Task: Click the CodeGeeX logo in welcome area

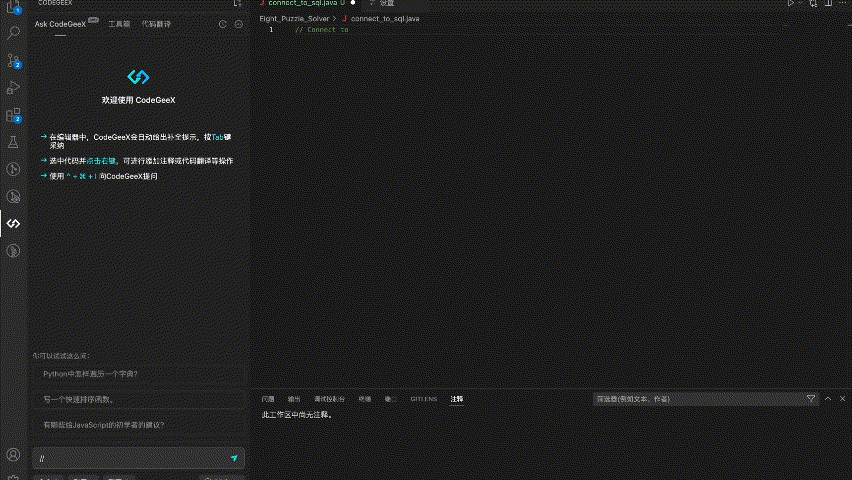Action: click(x=138, y=77)
